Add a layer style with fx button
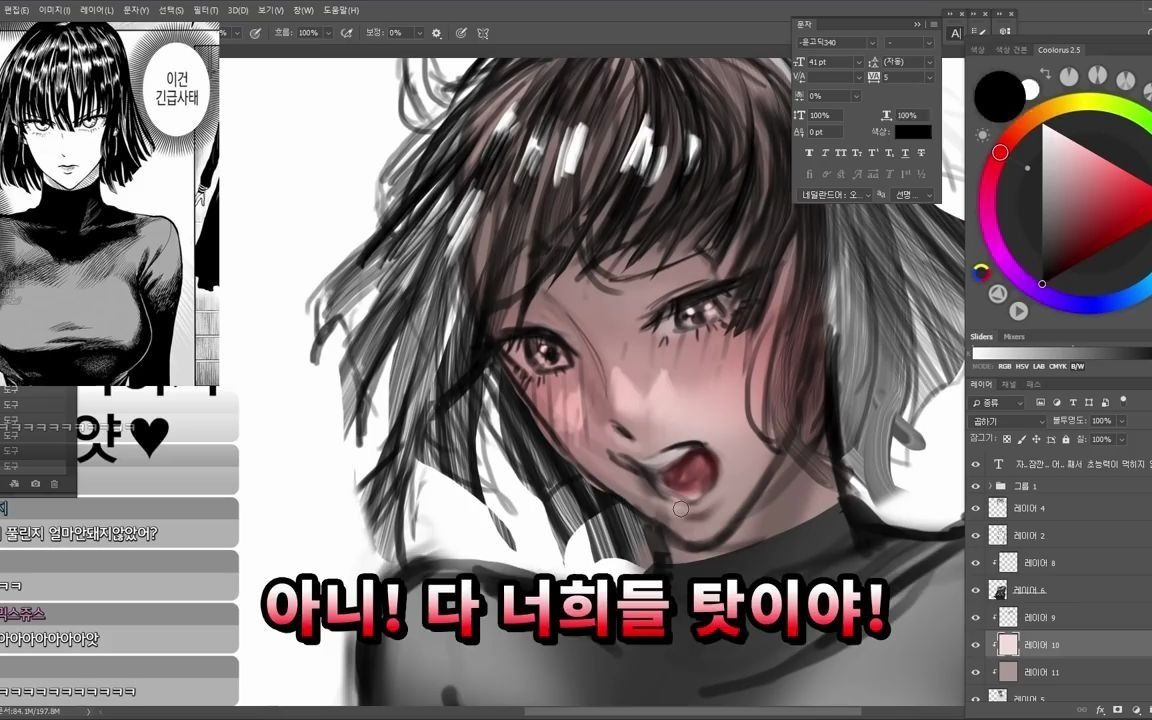 point(1100,710)
